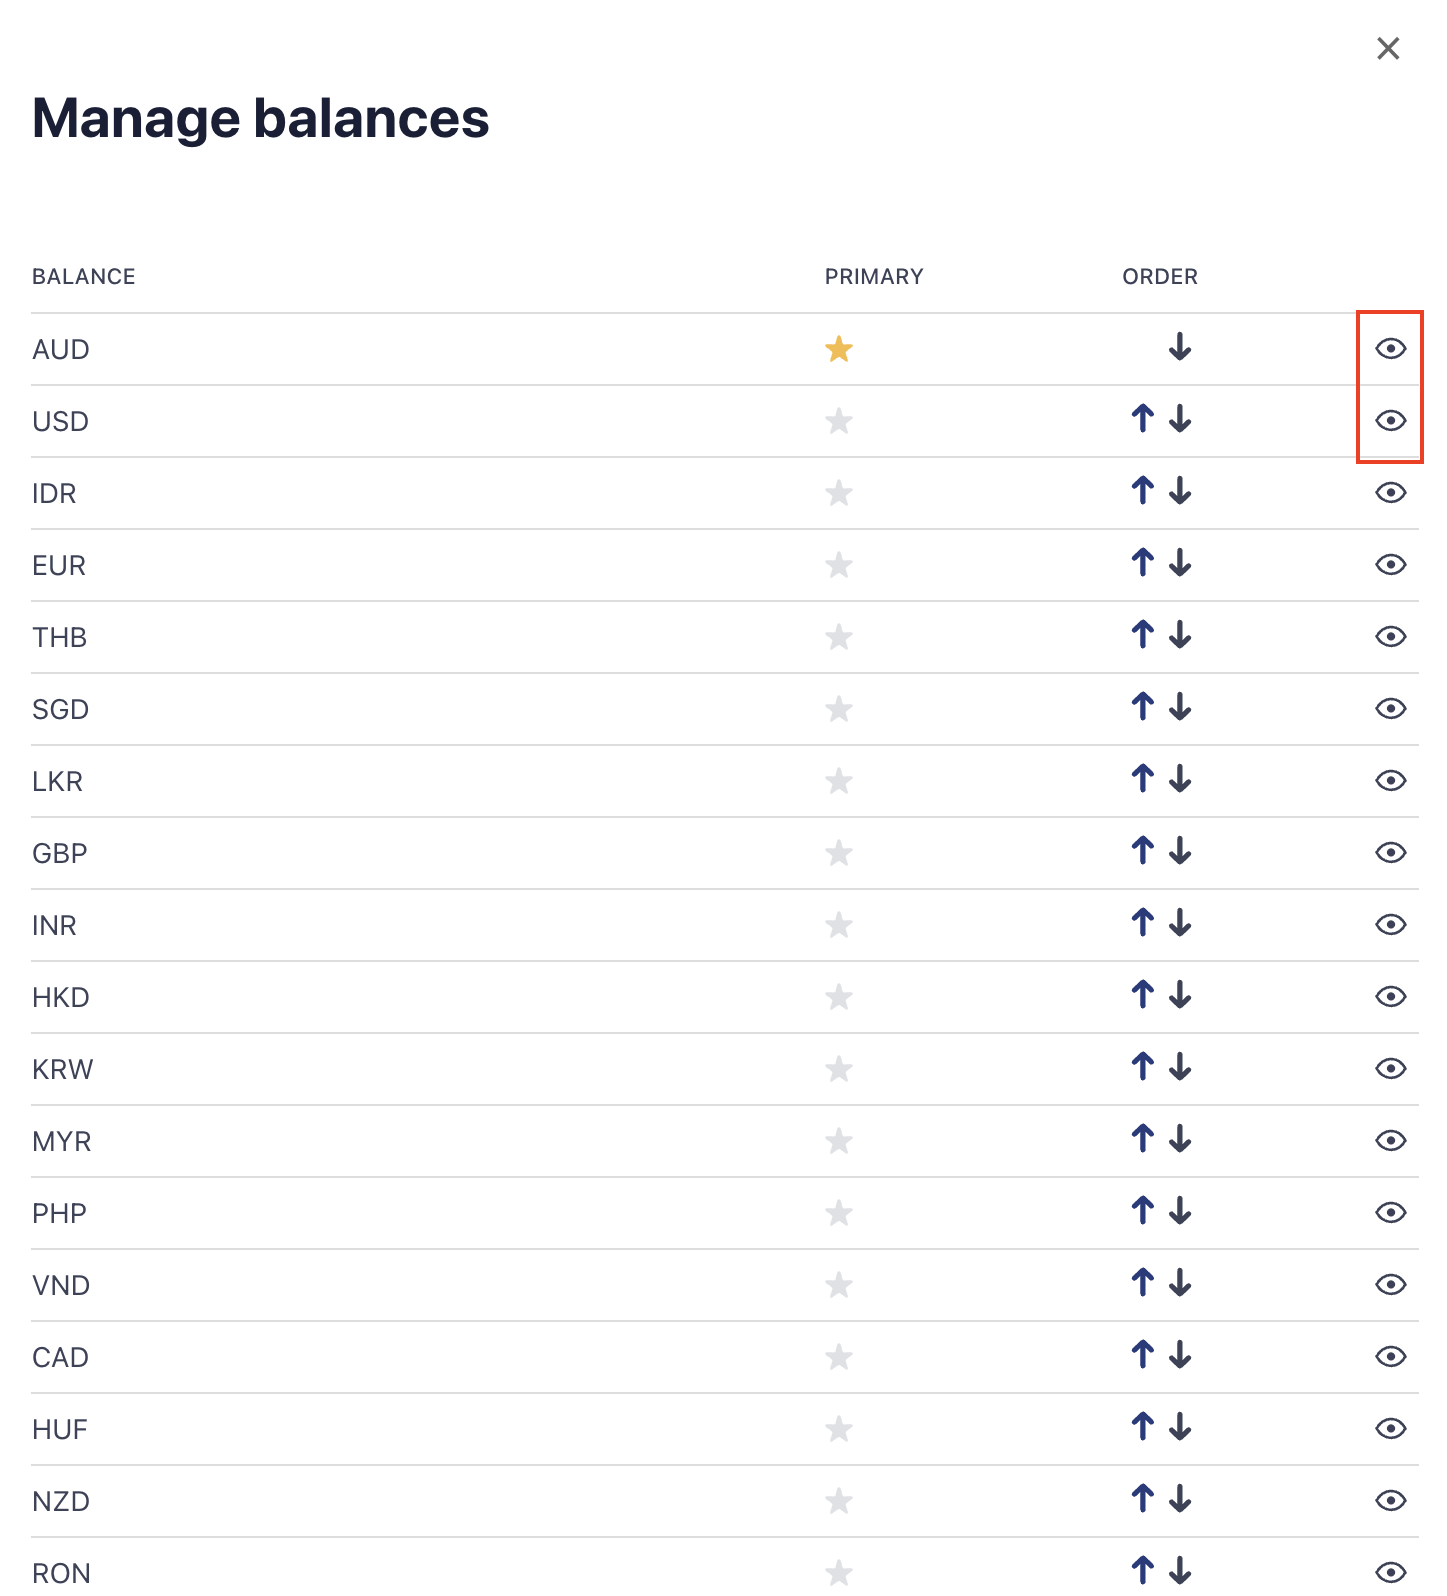Move GBP up in the list

1142,851
